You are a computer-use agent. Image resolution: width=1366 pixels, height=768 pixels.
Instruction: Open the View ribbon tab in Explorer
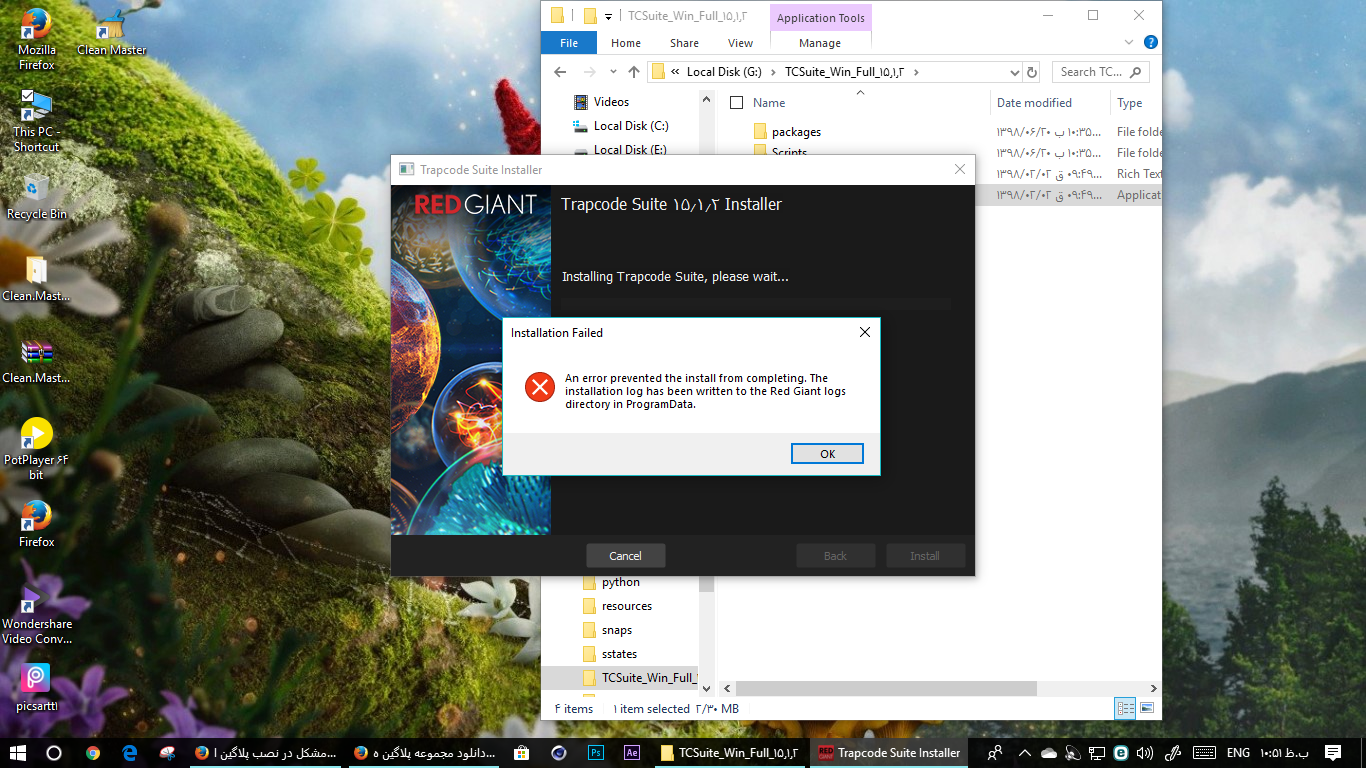click(x=741, y=43)
